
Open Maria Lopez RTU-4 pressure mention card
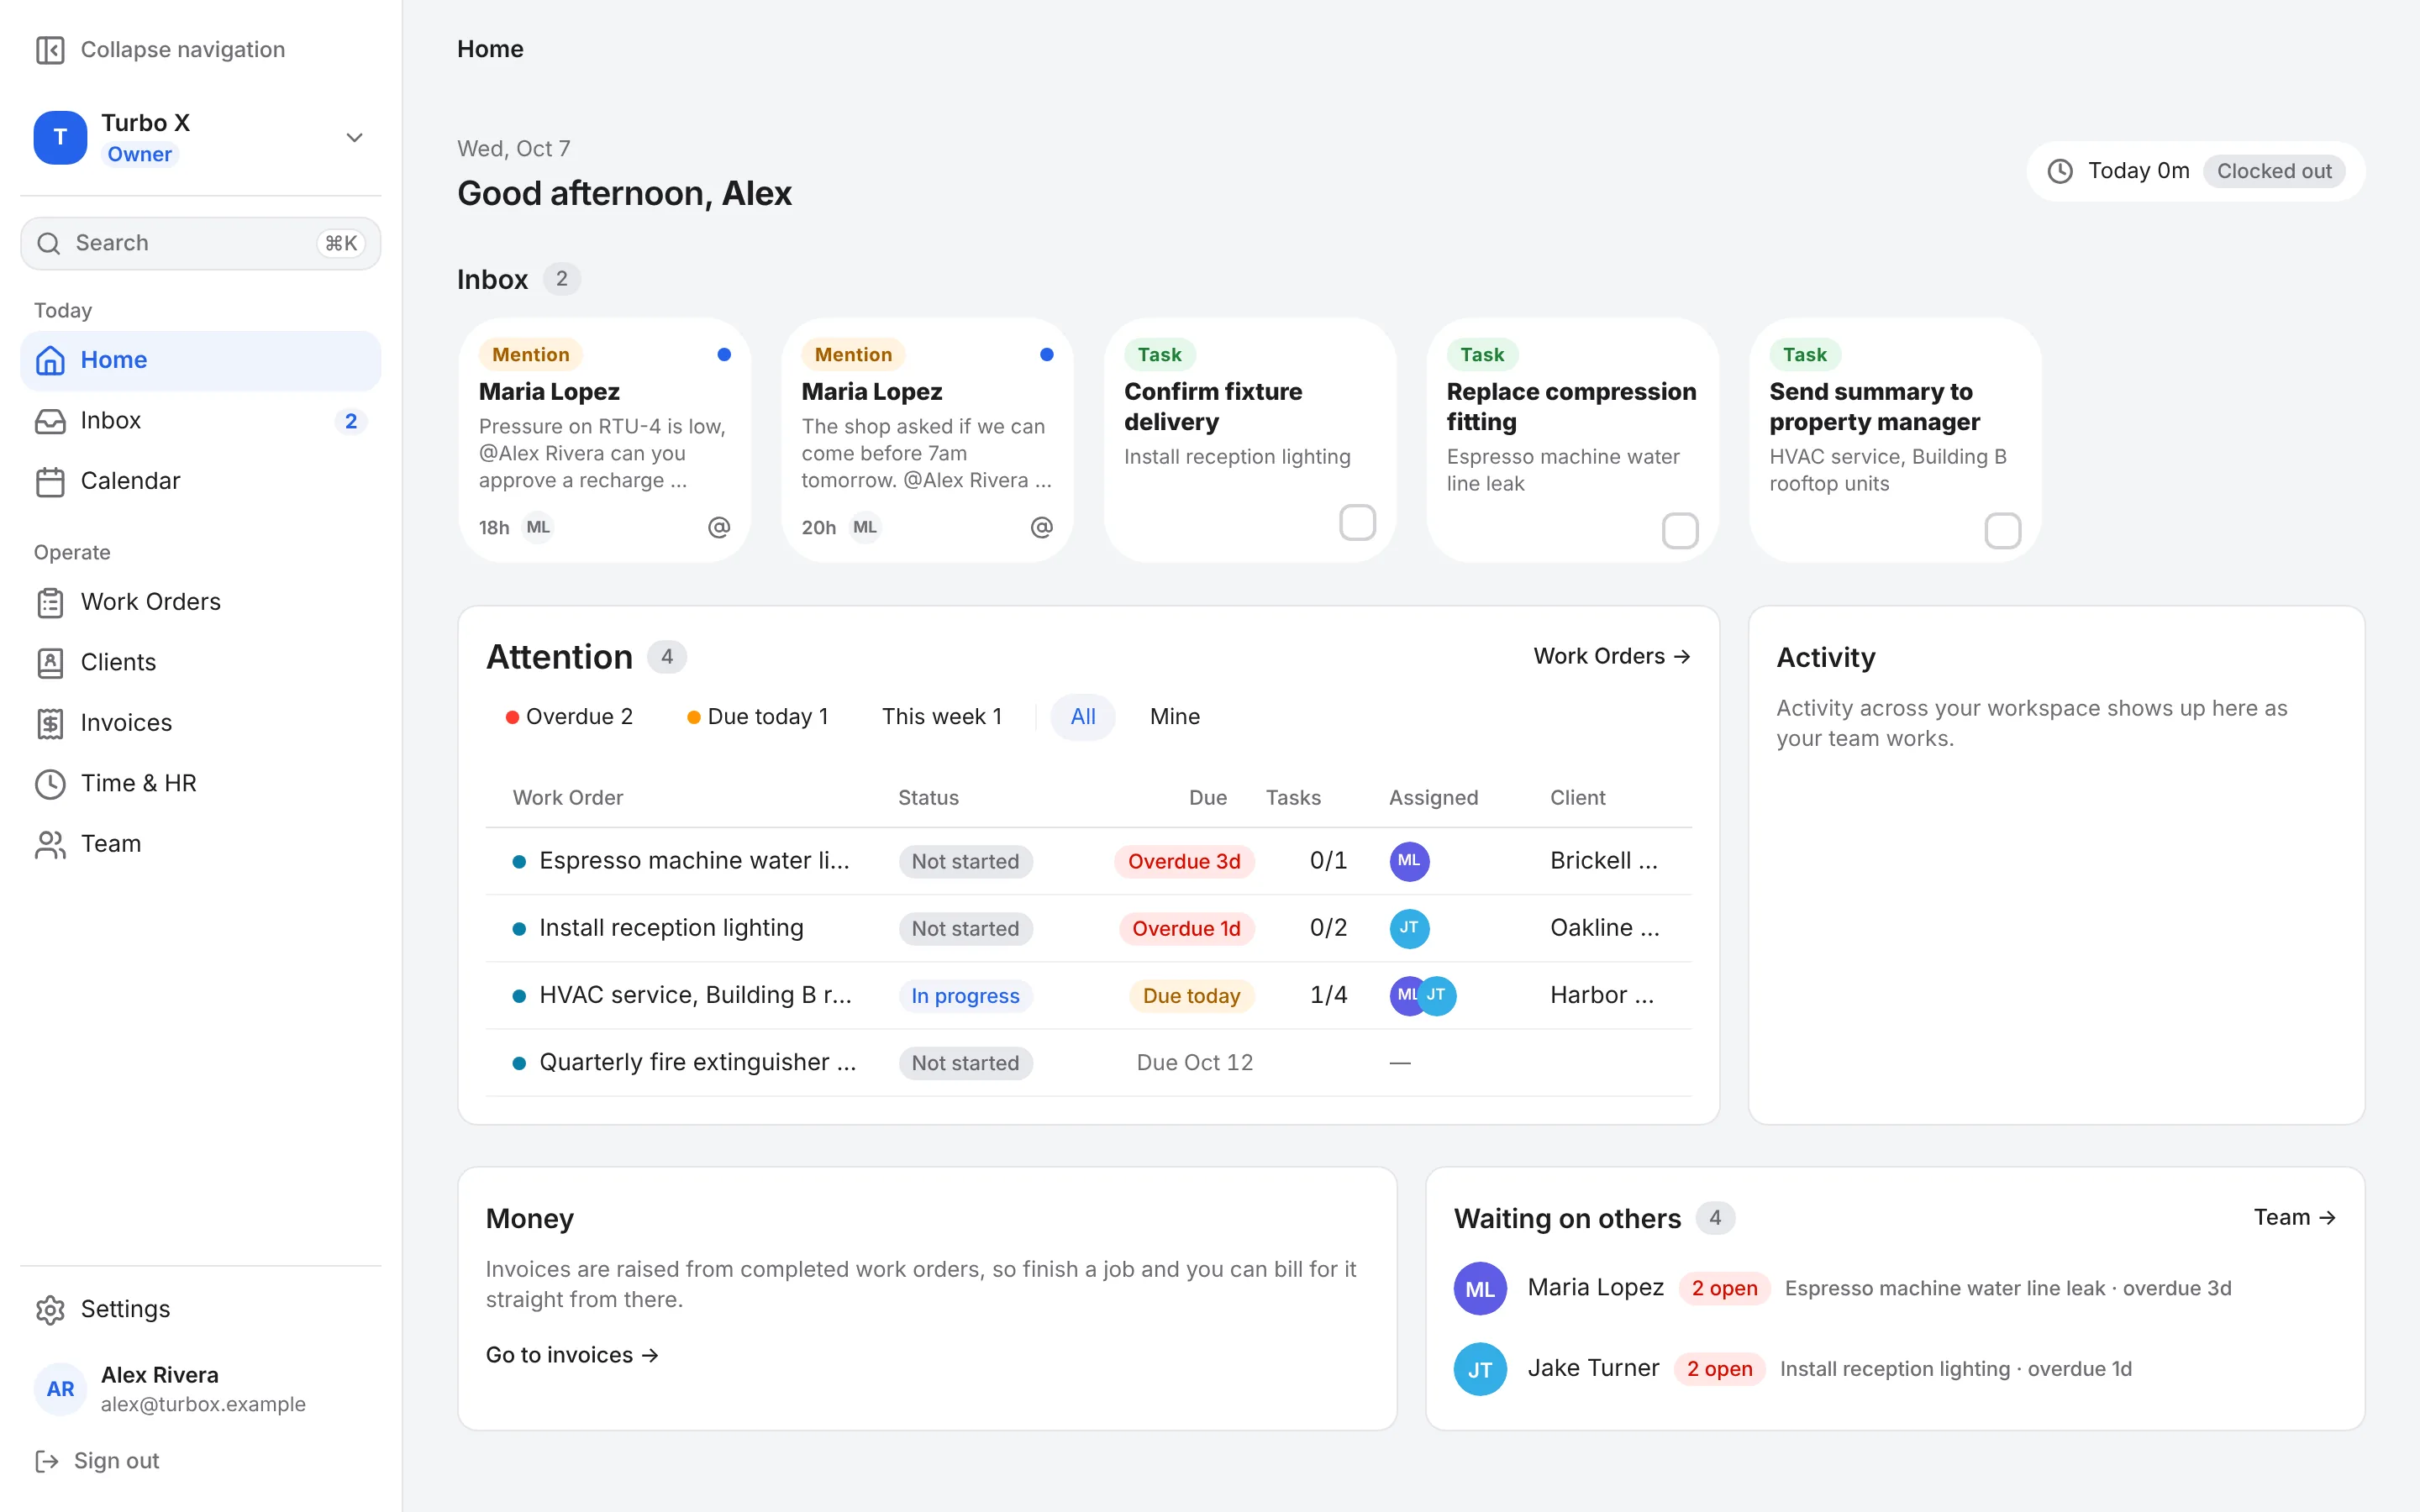click(x=604, y=440)
